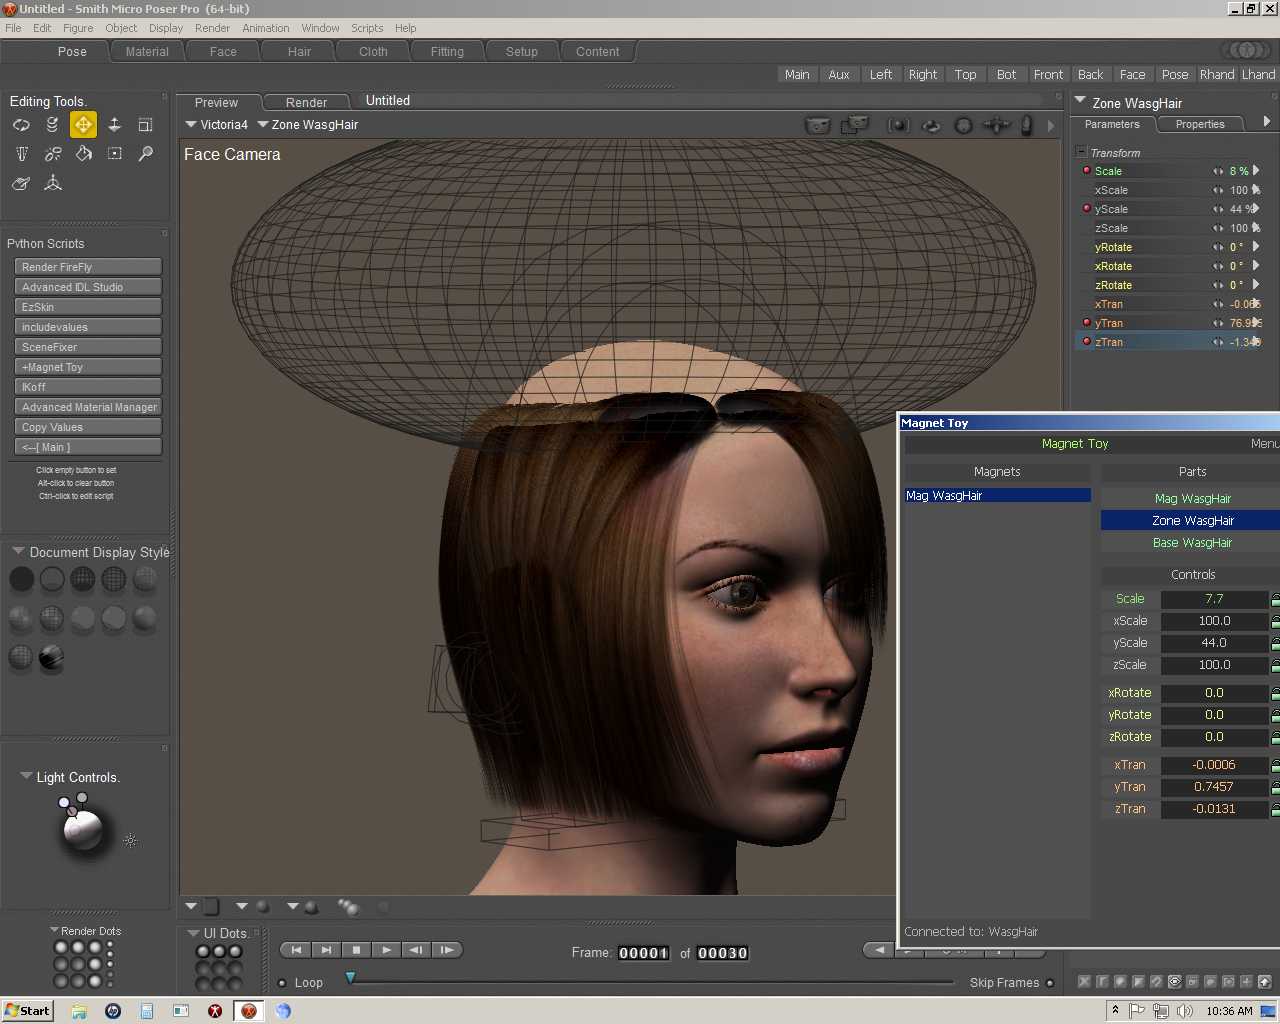This screenshot has height=1024, width=1280.
Task: Click the timeline playhead marker
Action: point(350,977)
